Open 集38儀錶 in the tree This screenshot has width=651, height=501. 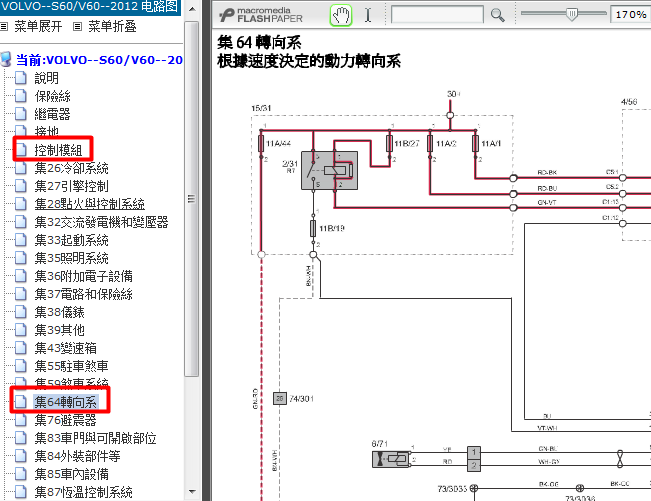59,312
